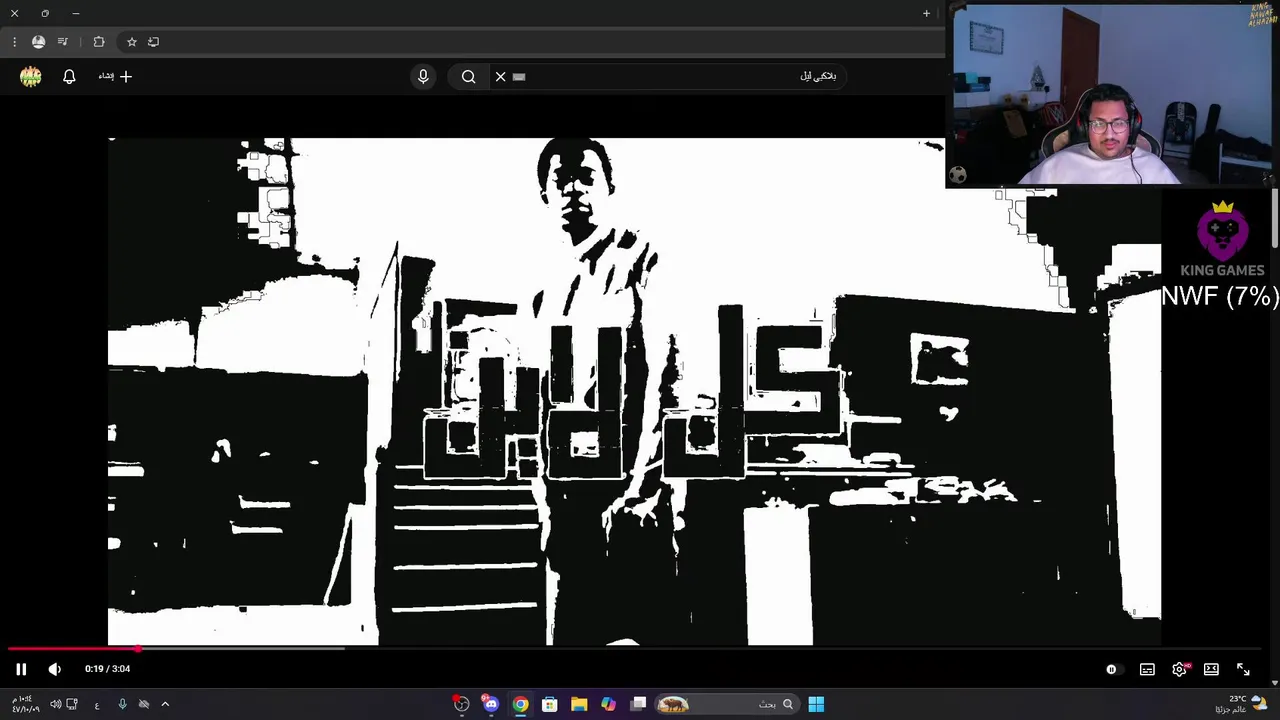Pause the YouTube video
1280x720 pixels.
(20, 669)
